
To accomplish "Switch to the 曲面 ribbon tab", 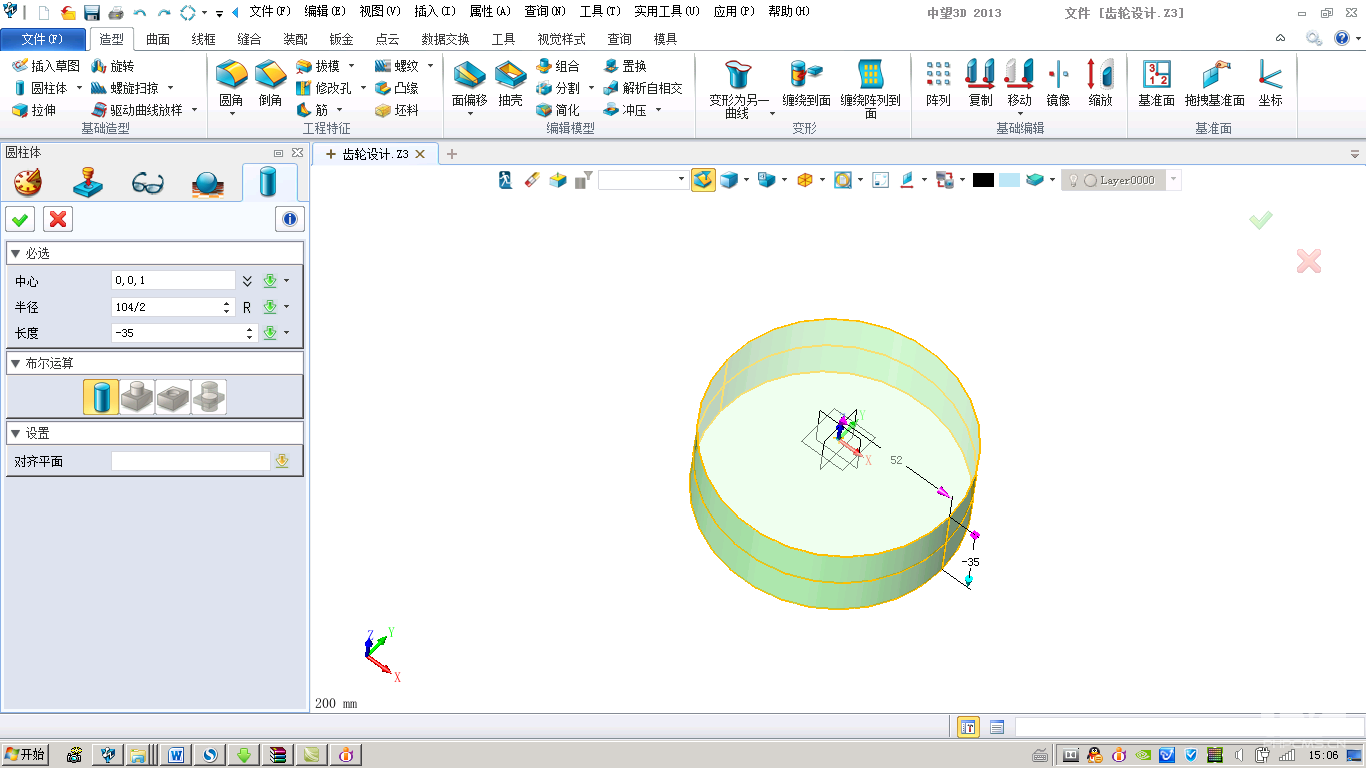I will tap(158, 39).
